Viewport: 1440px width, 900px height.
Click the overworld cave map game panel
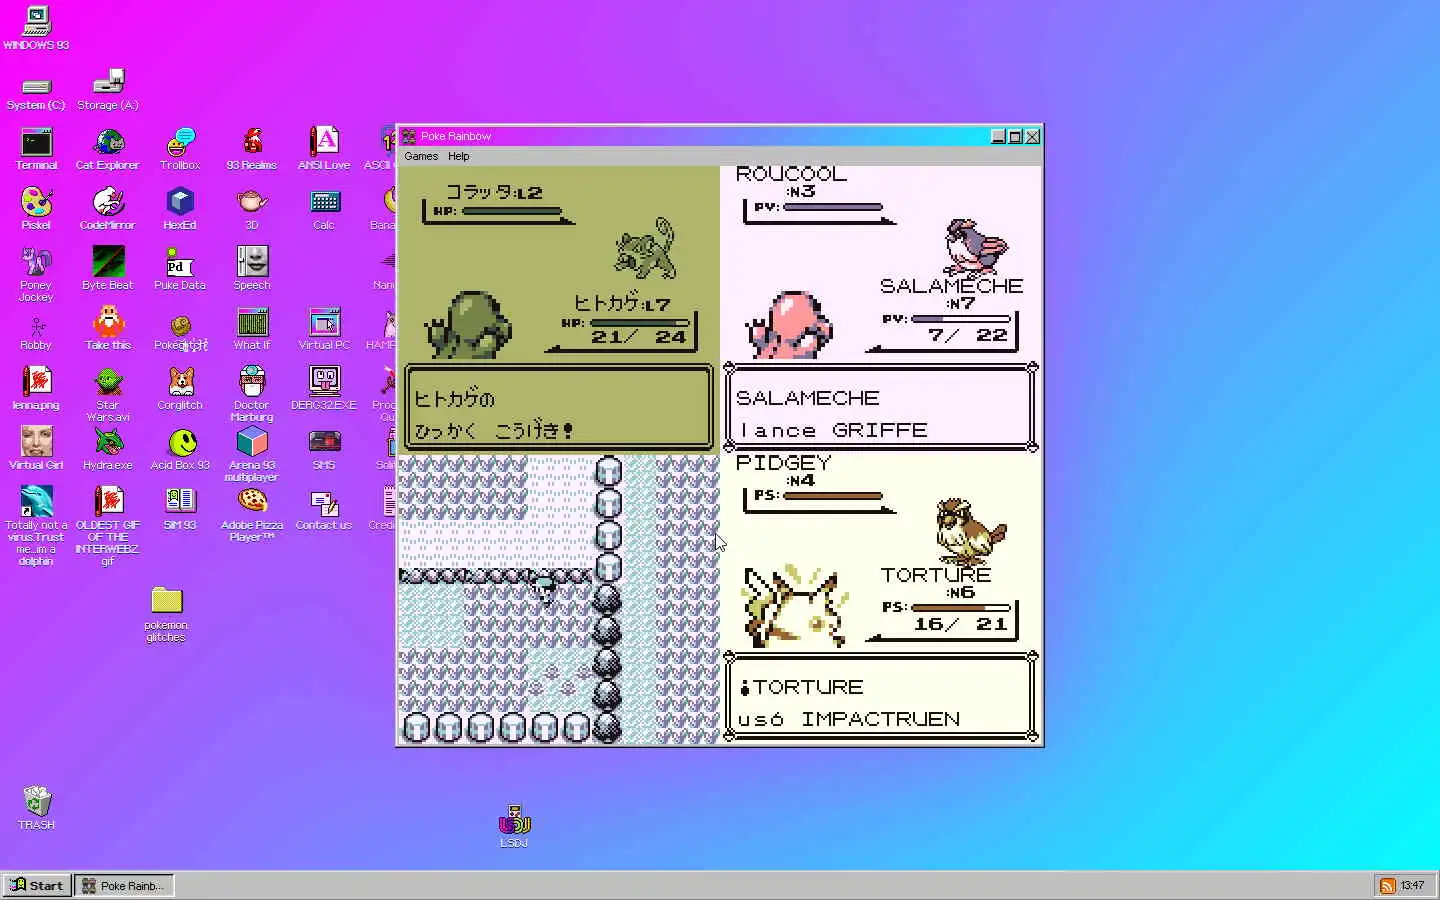[x=558, y=599]
